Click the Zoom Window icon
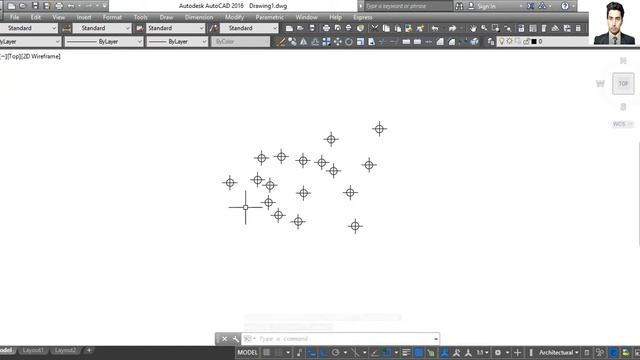 pyautogui.click(x=496, y=28)
